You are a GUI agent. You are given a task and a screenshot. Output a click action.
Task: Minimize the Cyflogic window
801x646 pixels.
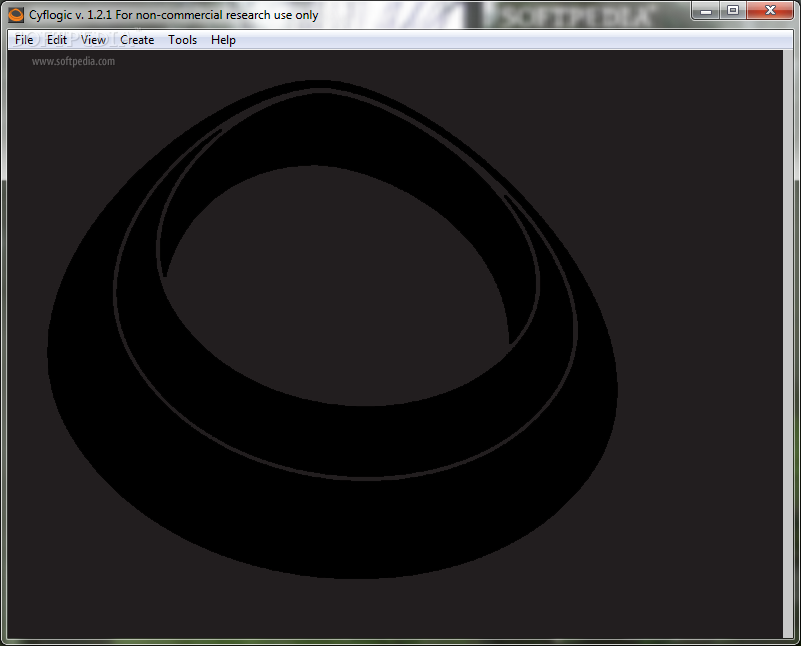click(x=706, y=10)
